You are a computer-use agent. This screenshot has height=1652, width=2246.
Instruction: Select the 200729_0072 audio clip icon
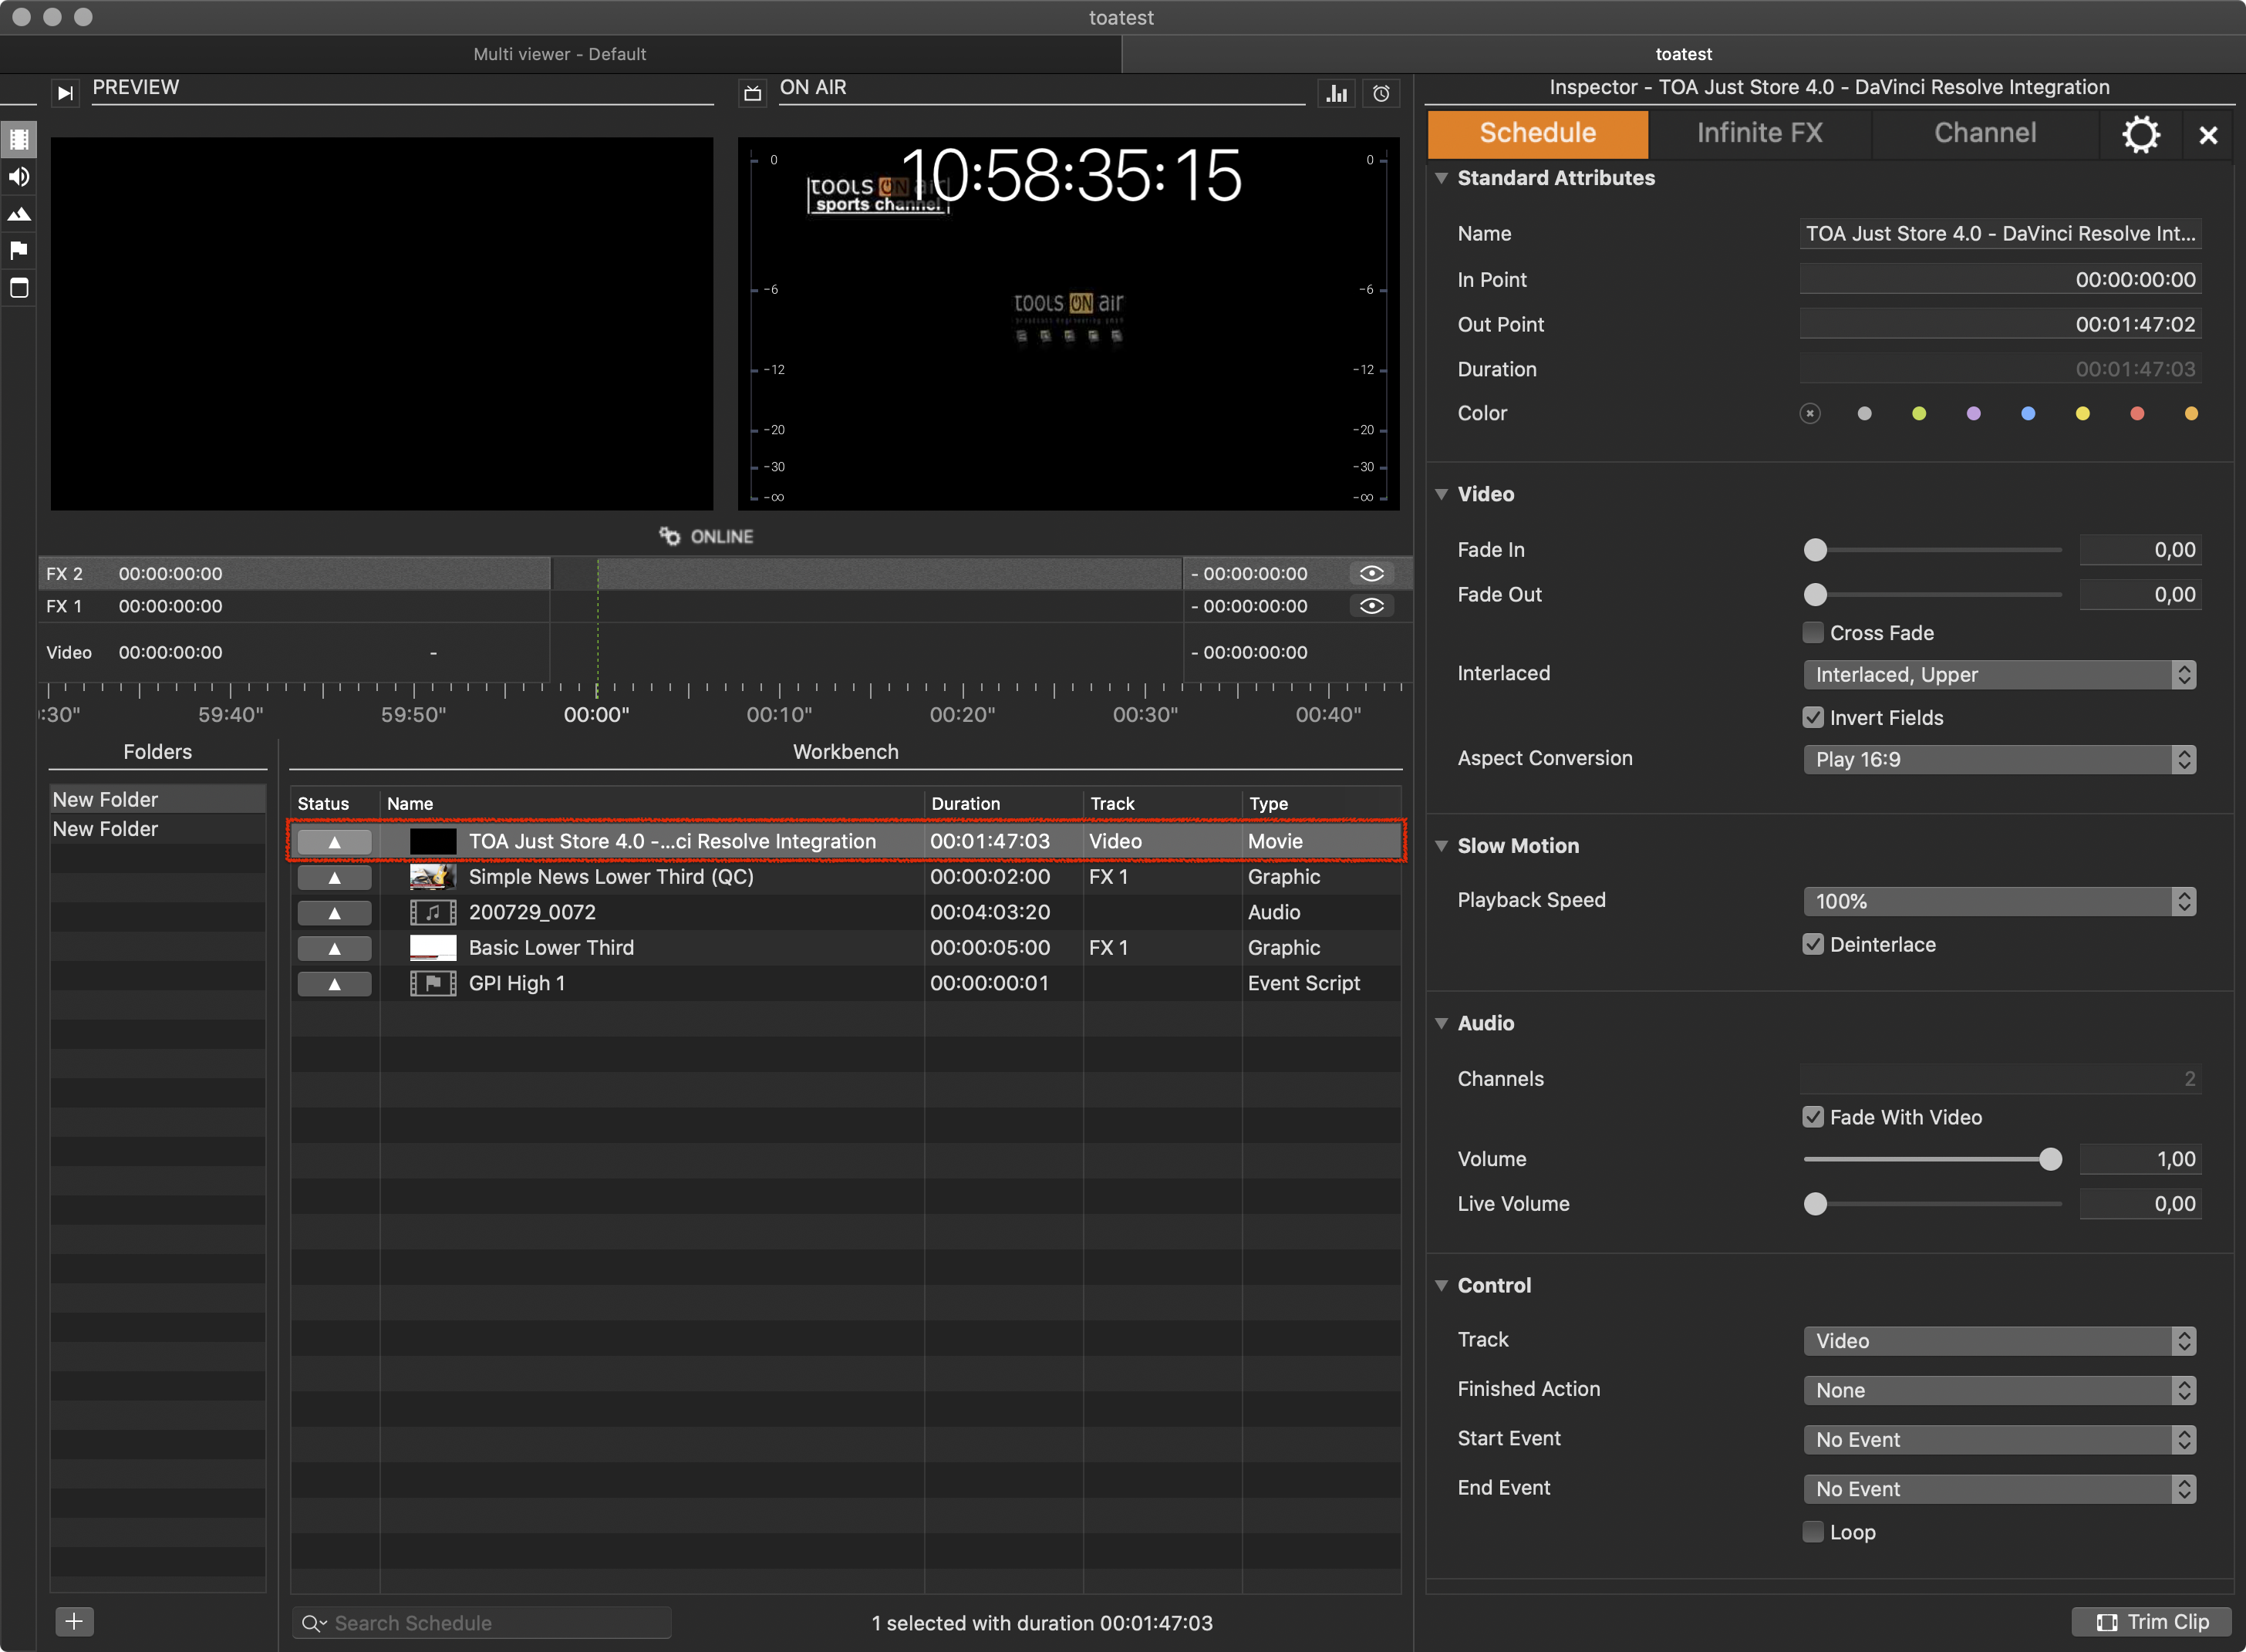pyautogui.click(x=433, y=913)
